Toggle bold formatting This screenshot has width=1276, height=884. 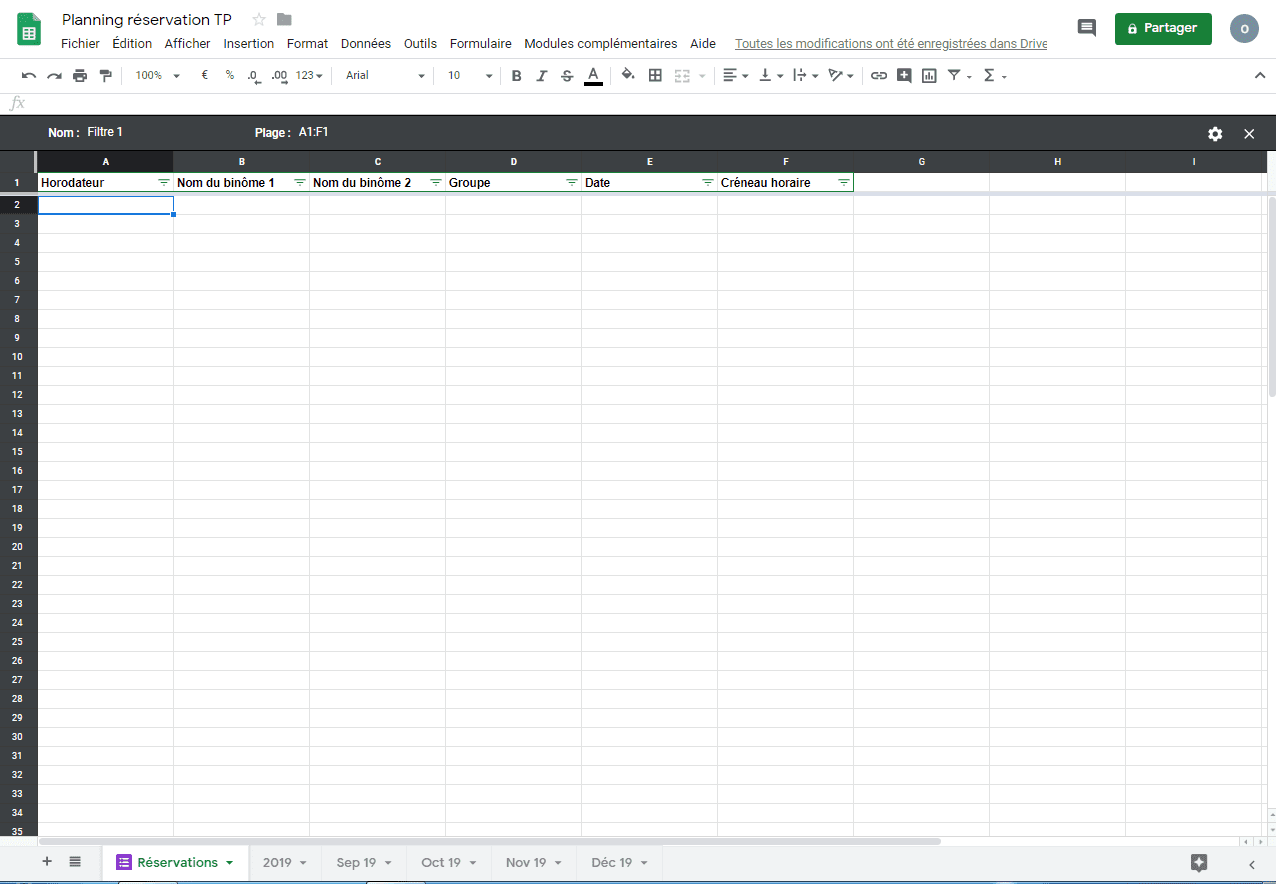pos(516,76)
